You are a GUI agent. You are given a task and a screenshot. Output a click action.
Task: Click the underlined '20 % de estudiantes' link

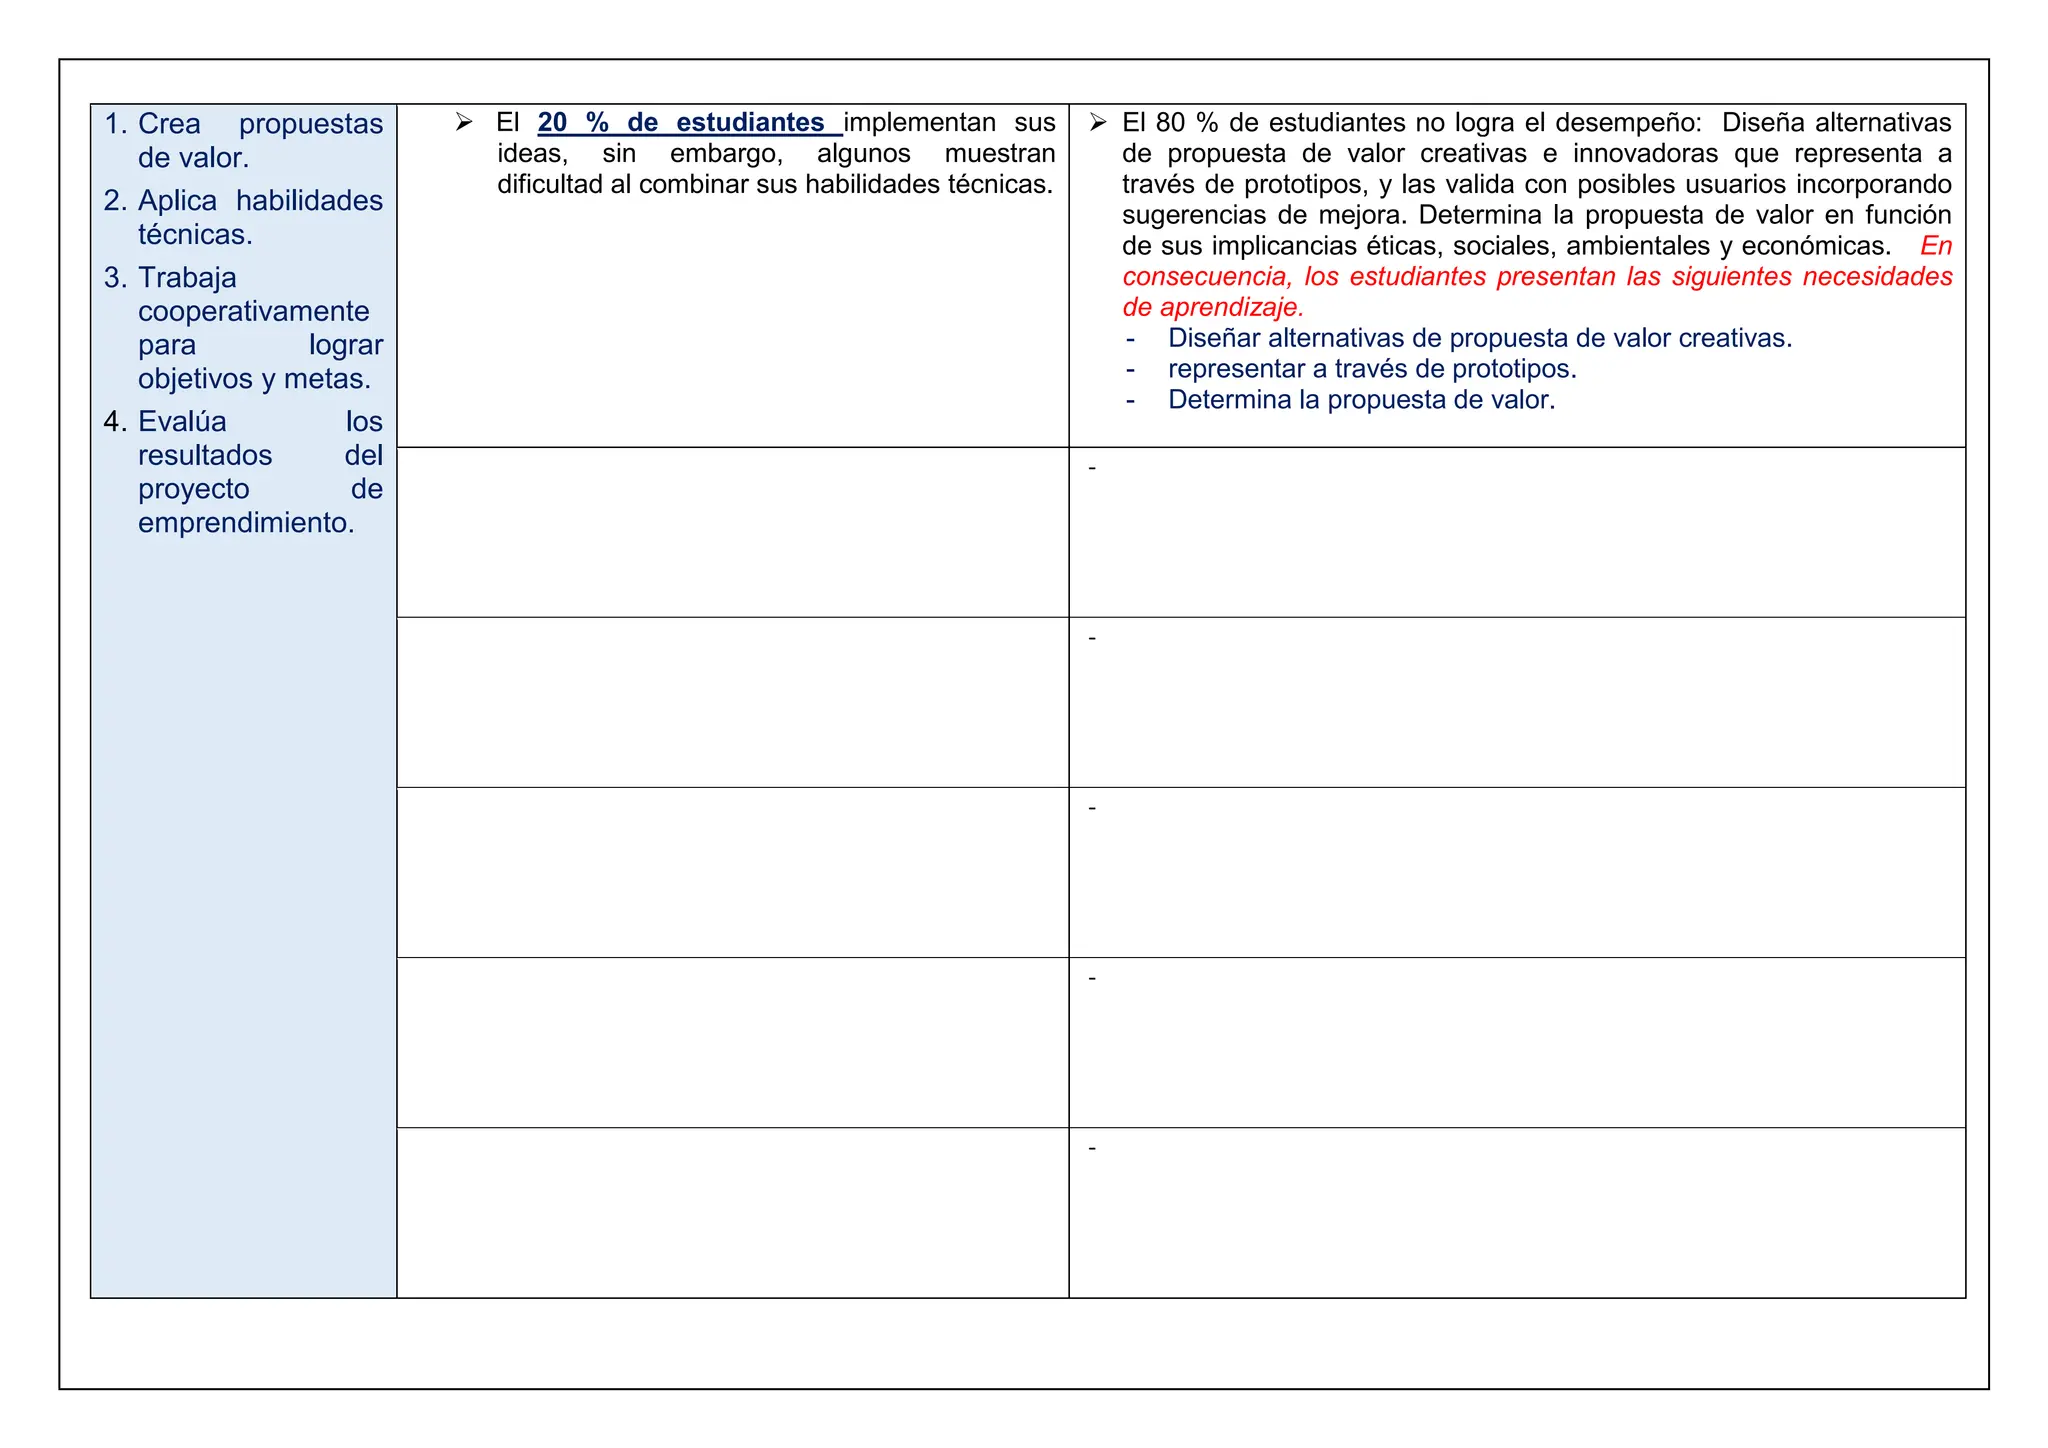pyautogui.click(x=689, y=123)
